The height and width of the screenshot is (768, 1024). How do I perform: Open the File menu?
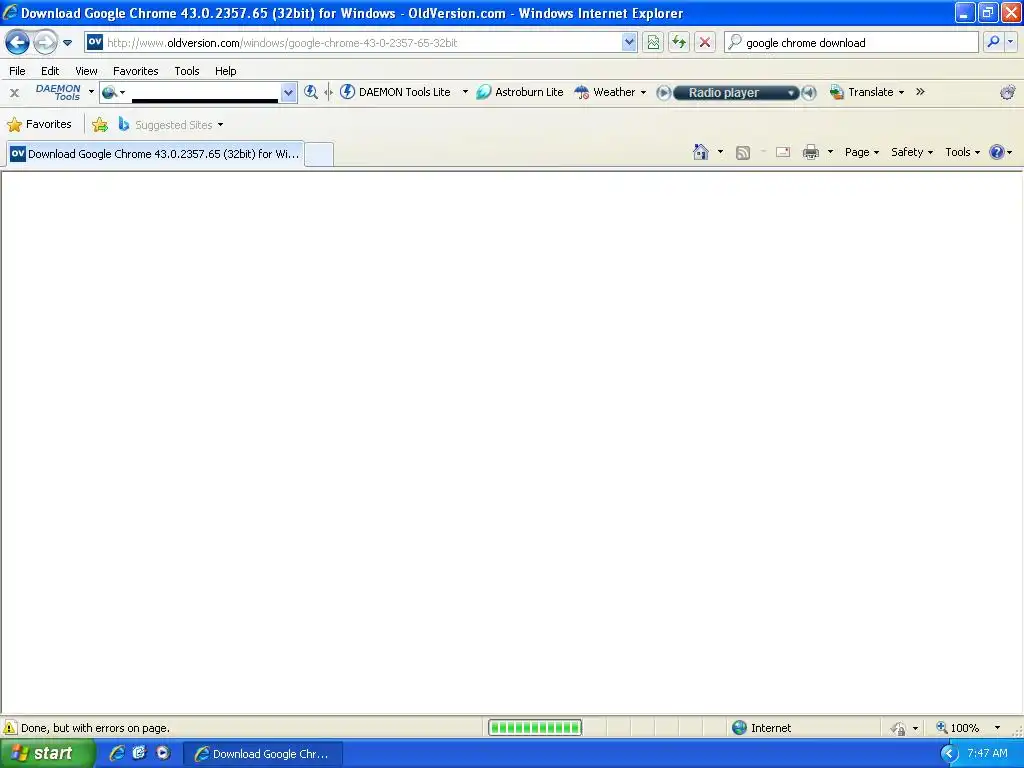[x=18, y=71]
